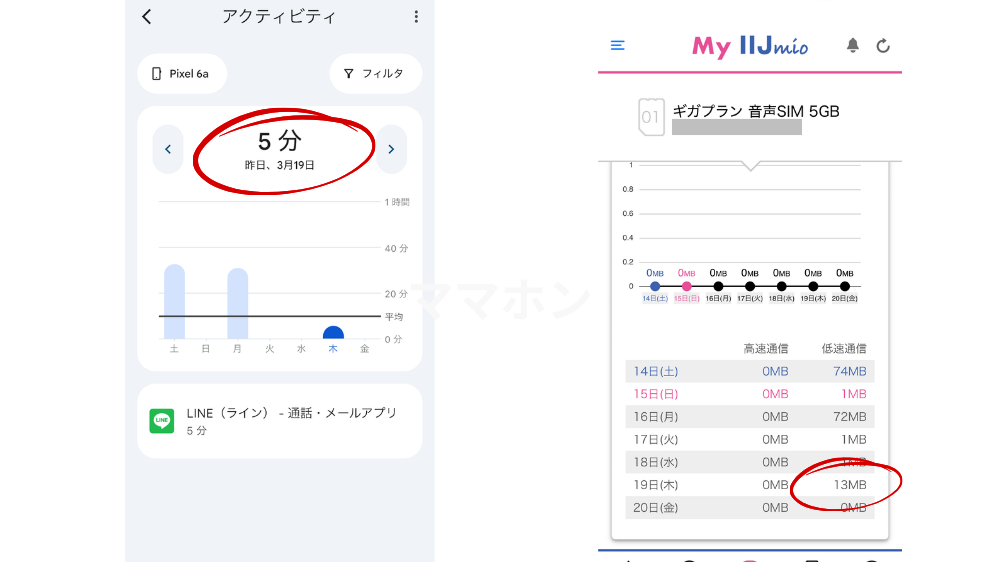Select 16日(月) data point on graph
Viewport: 1000px width, 562px height.
[718, 286]
